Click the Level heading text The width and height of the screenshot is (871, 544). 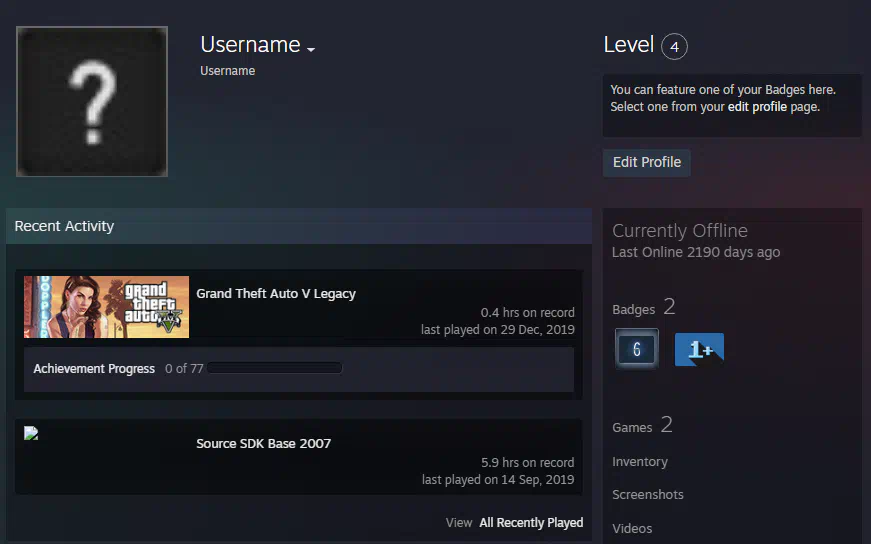tap(628, 45)
